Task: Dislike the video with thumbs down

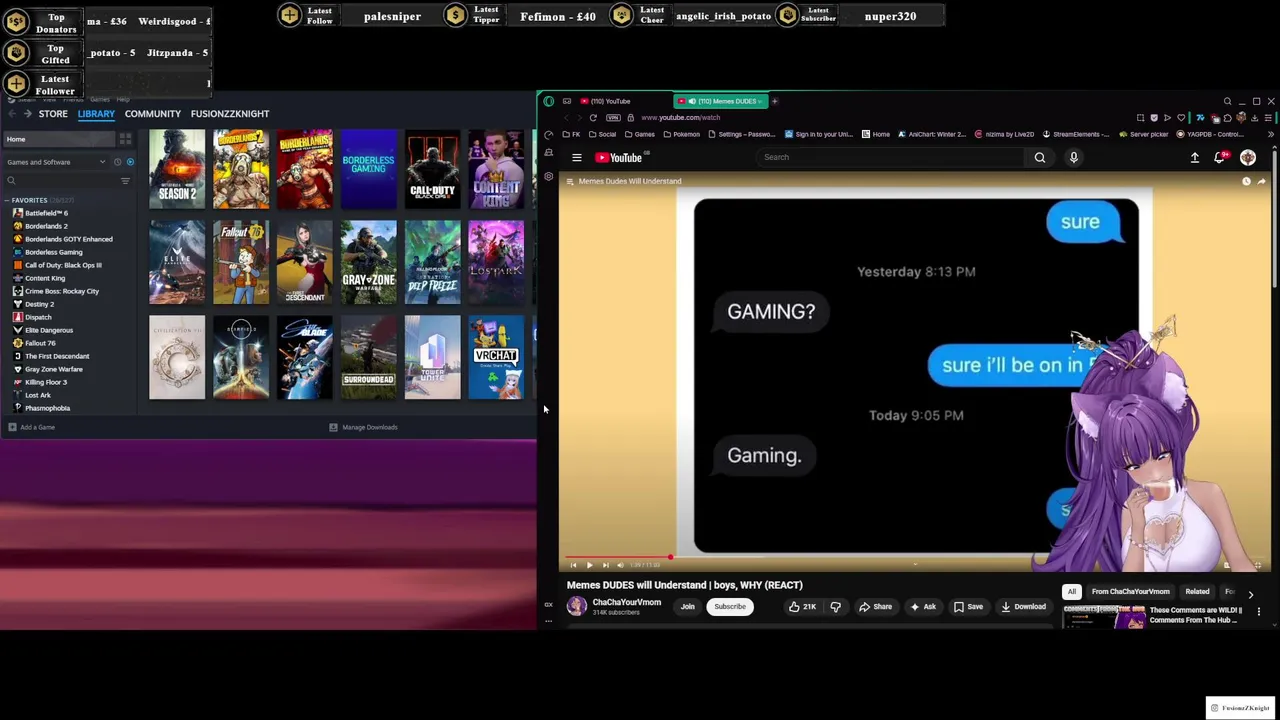Action: pyautogui.click(x=836, y=607)
